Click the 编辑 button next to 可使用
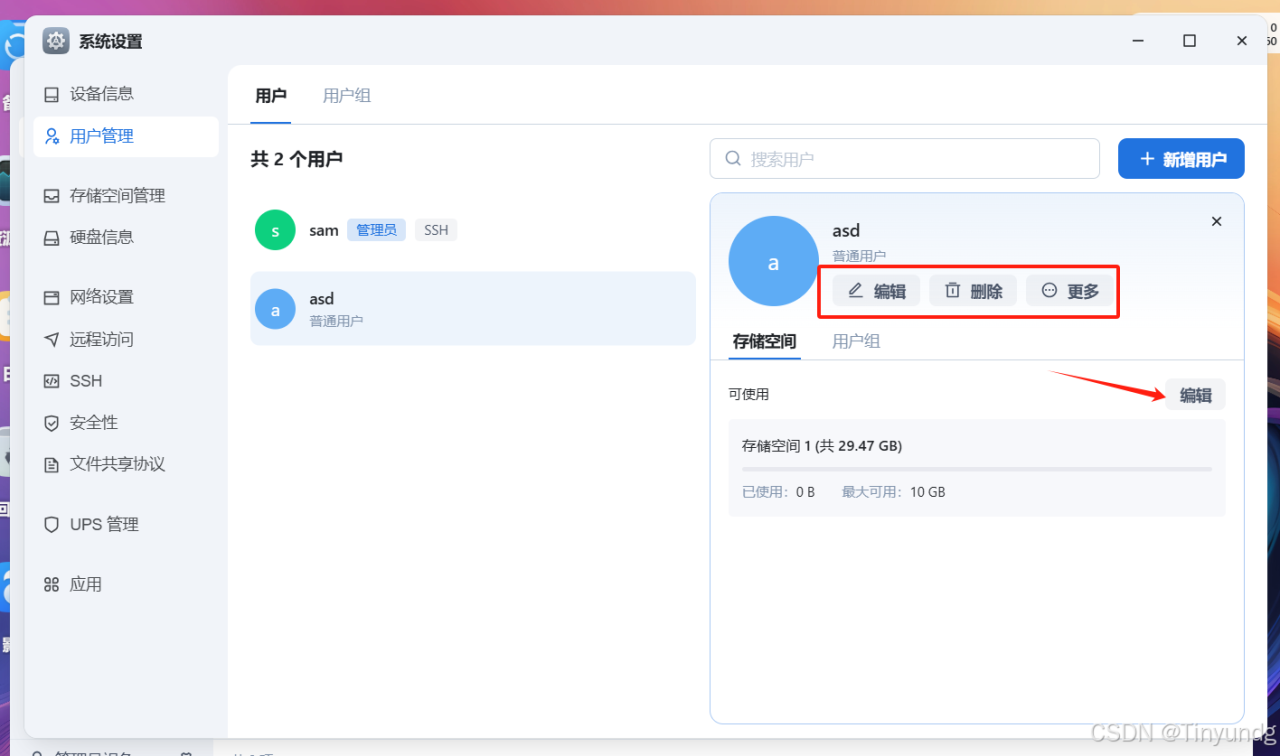 [x=1196, y=394]
